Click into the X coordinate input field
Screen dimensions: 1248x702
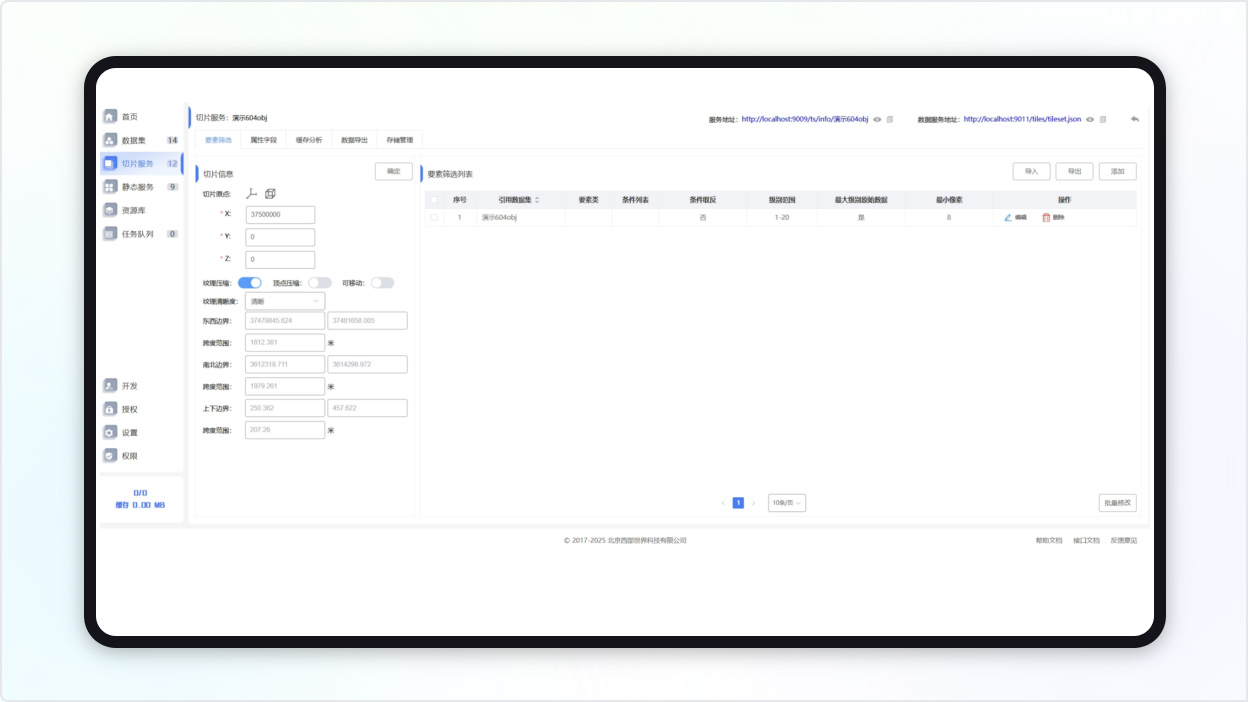click(280, 215)
